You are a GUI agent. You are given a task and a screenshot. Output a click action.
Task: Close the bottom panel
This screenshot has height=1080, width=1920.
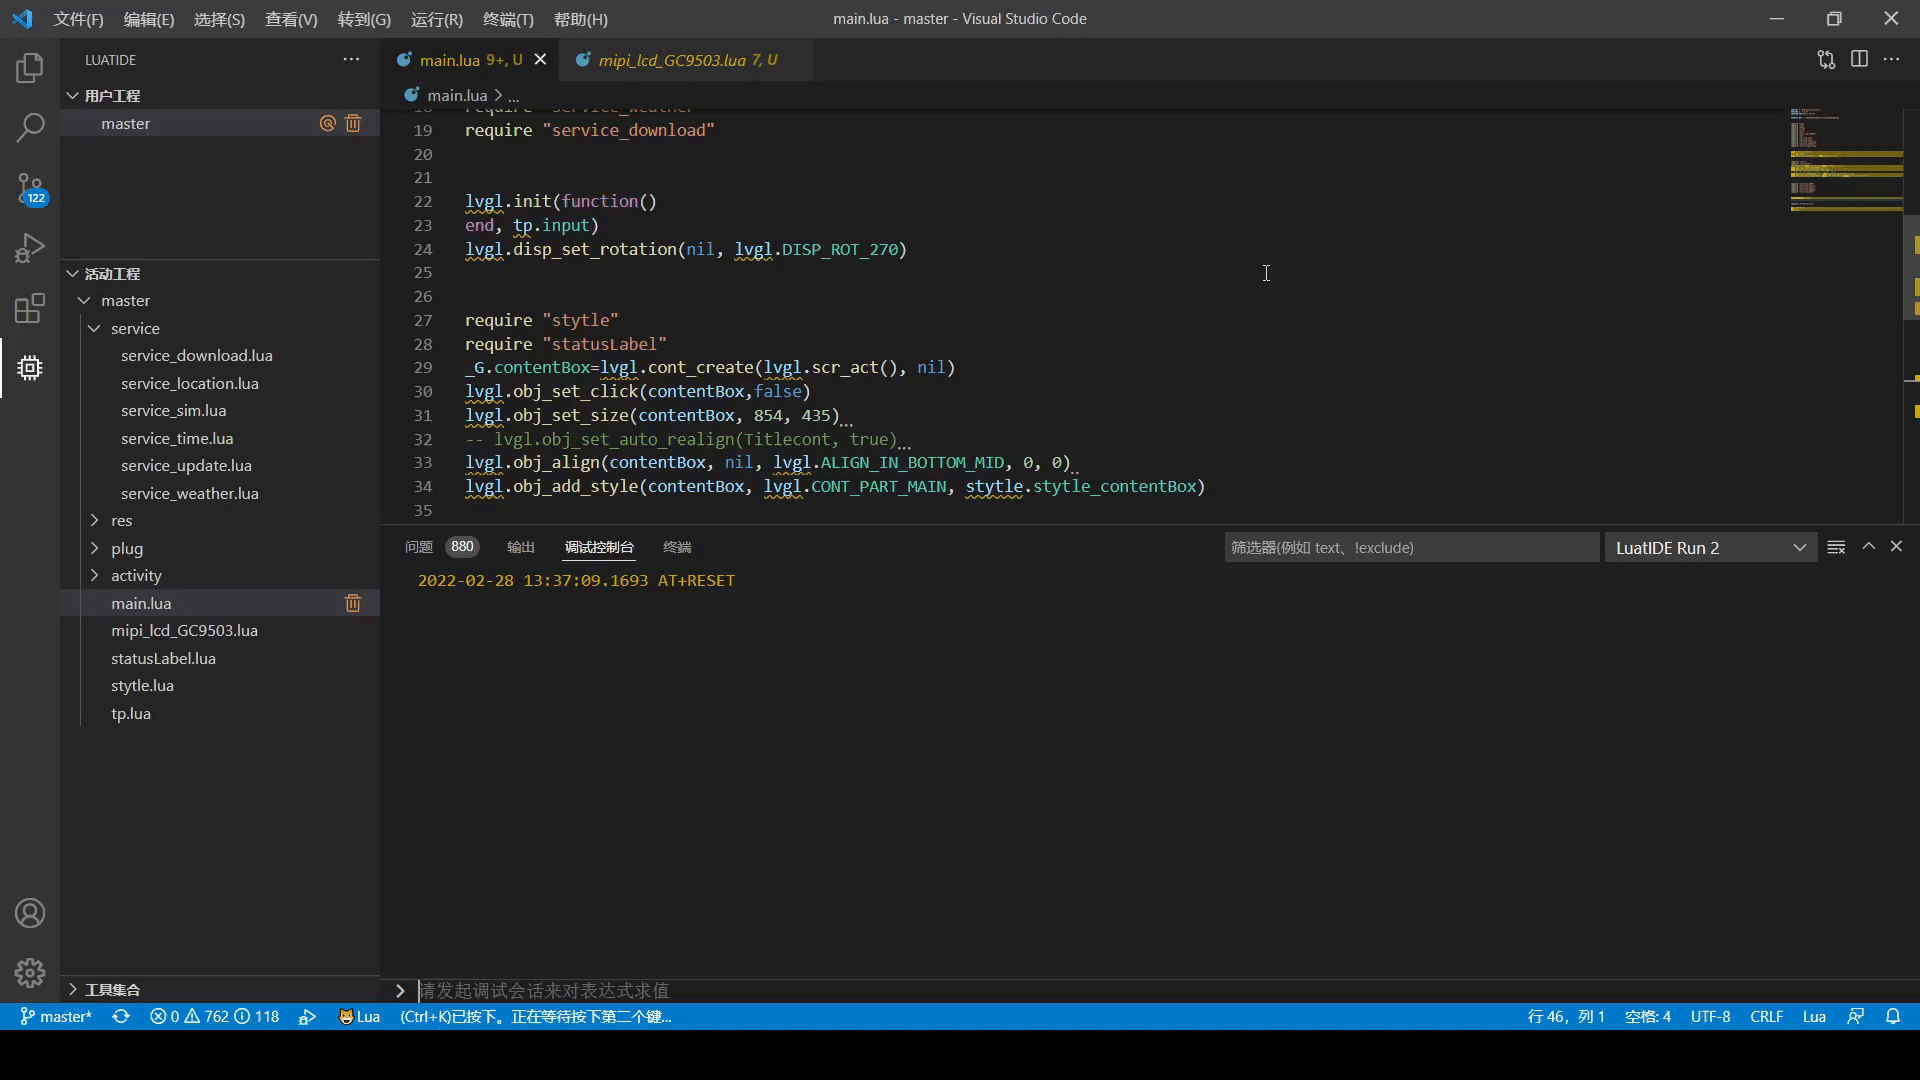coord(1896,546)
